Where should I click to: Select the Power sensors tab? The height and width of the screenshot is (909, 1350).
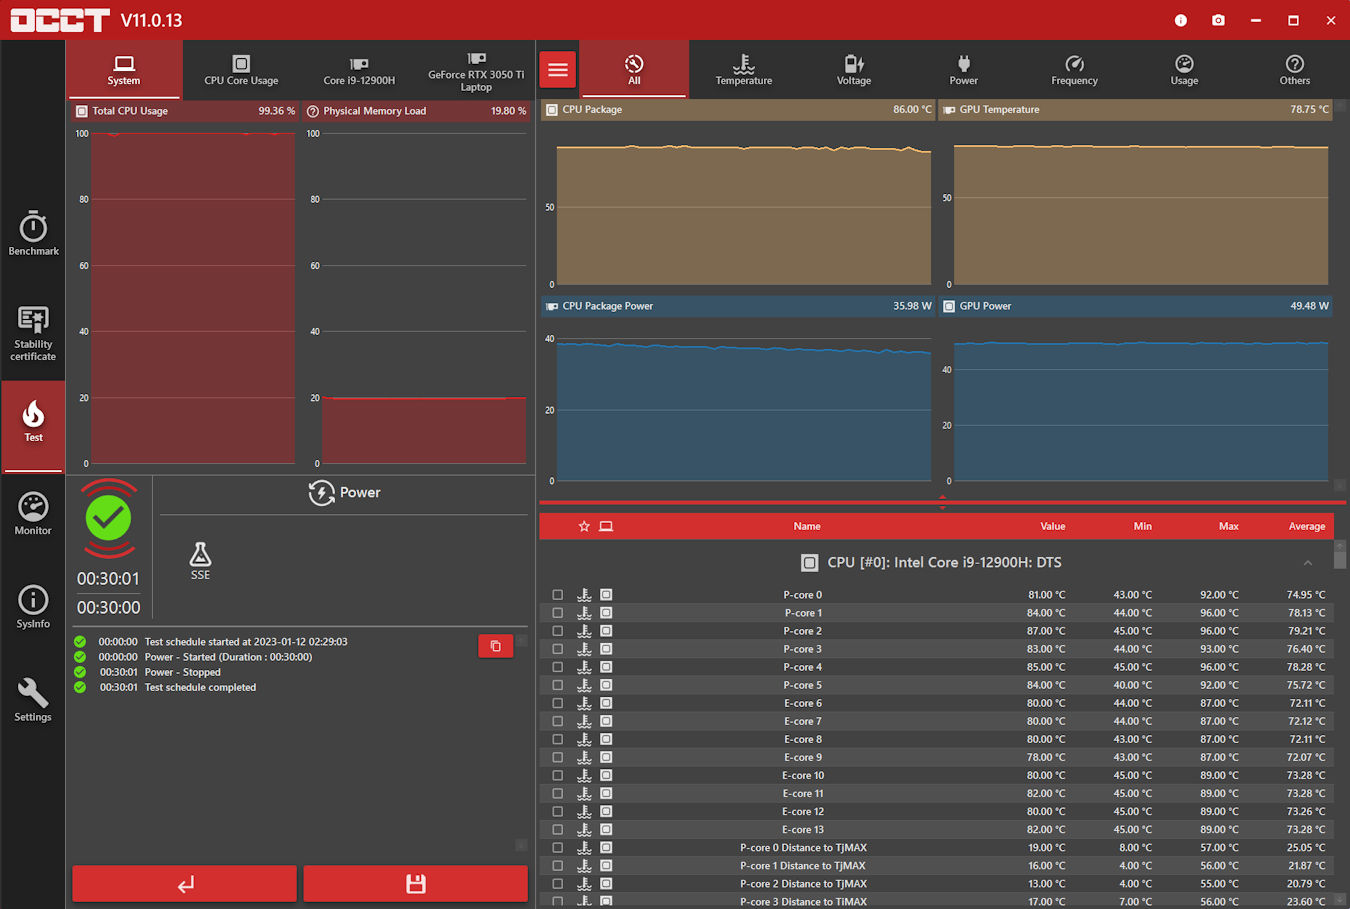pos(964,70)
